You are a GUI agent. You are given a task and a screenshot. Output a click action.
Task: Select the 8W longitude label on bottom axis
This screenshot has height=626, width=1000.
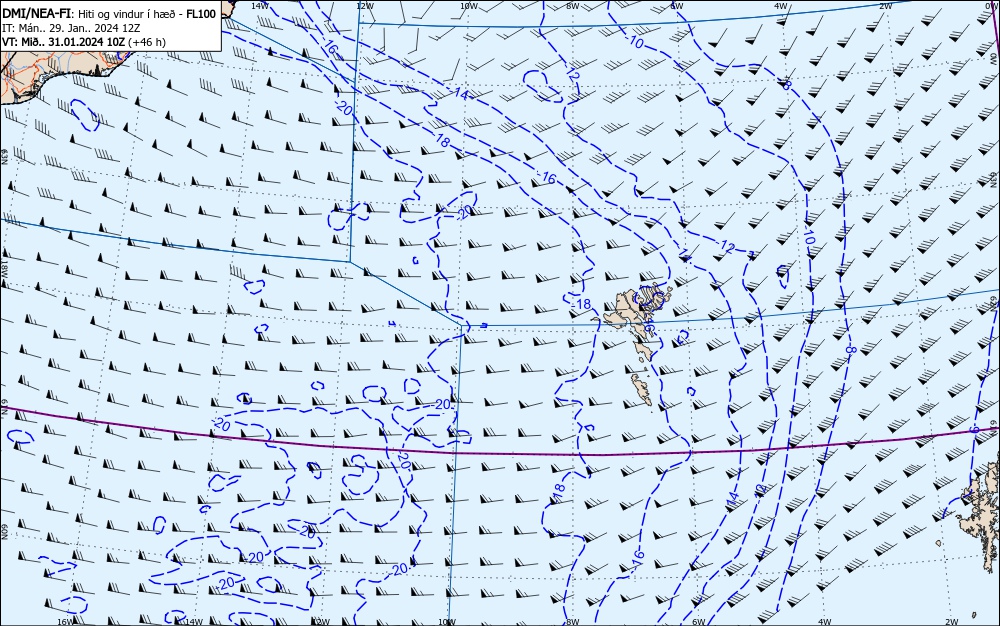coord(573,622)
